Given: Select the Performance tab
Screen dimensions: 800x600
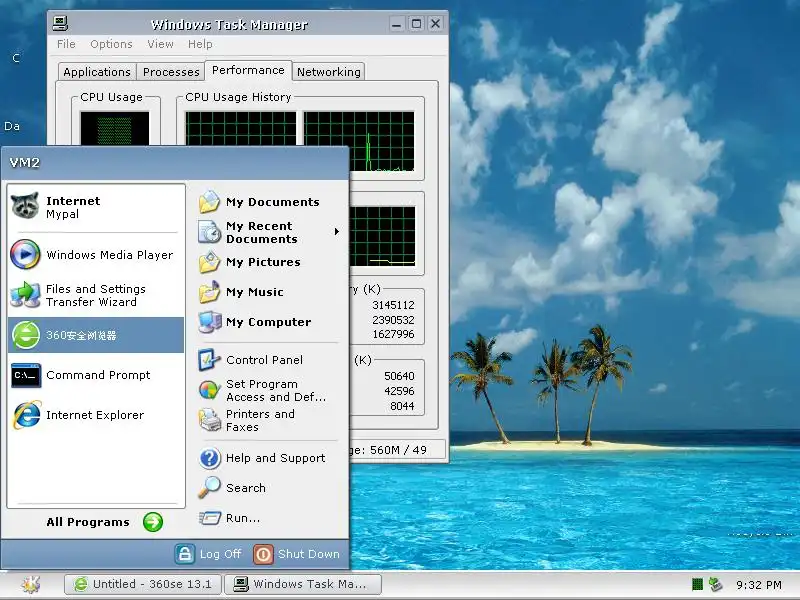Looking at the screenshot, I should coord(248,70).
